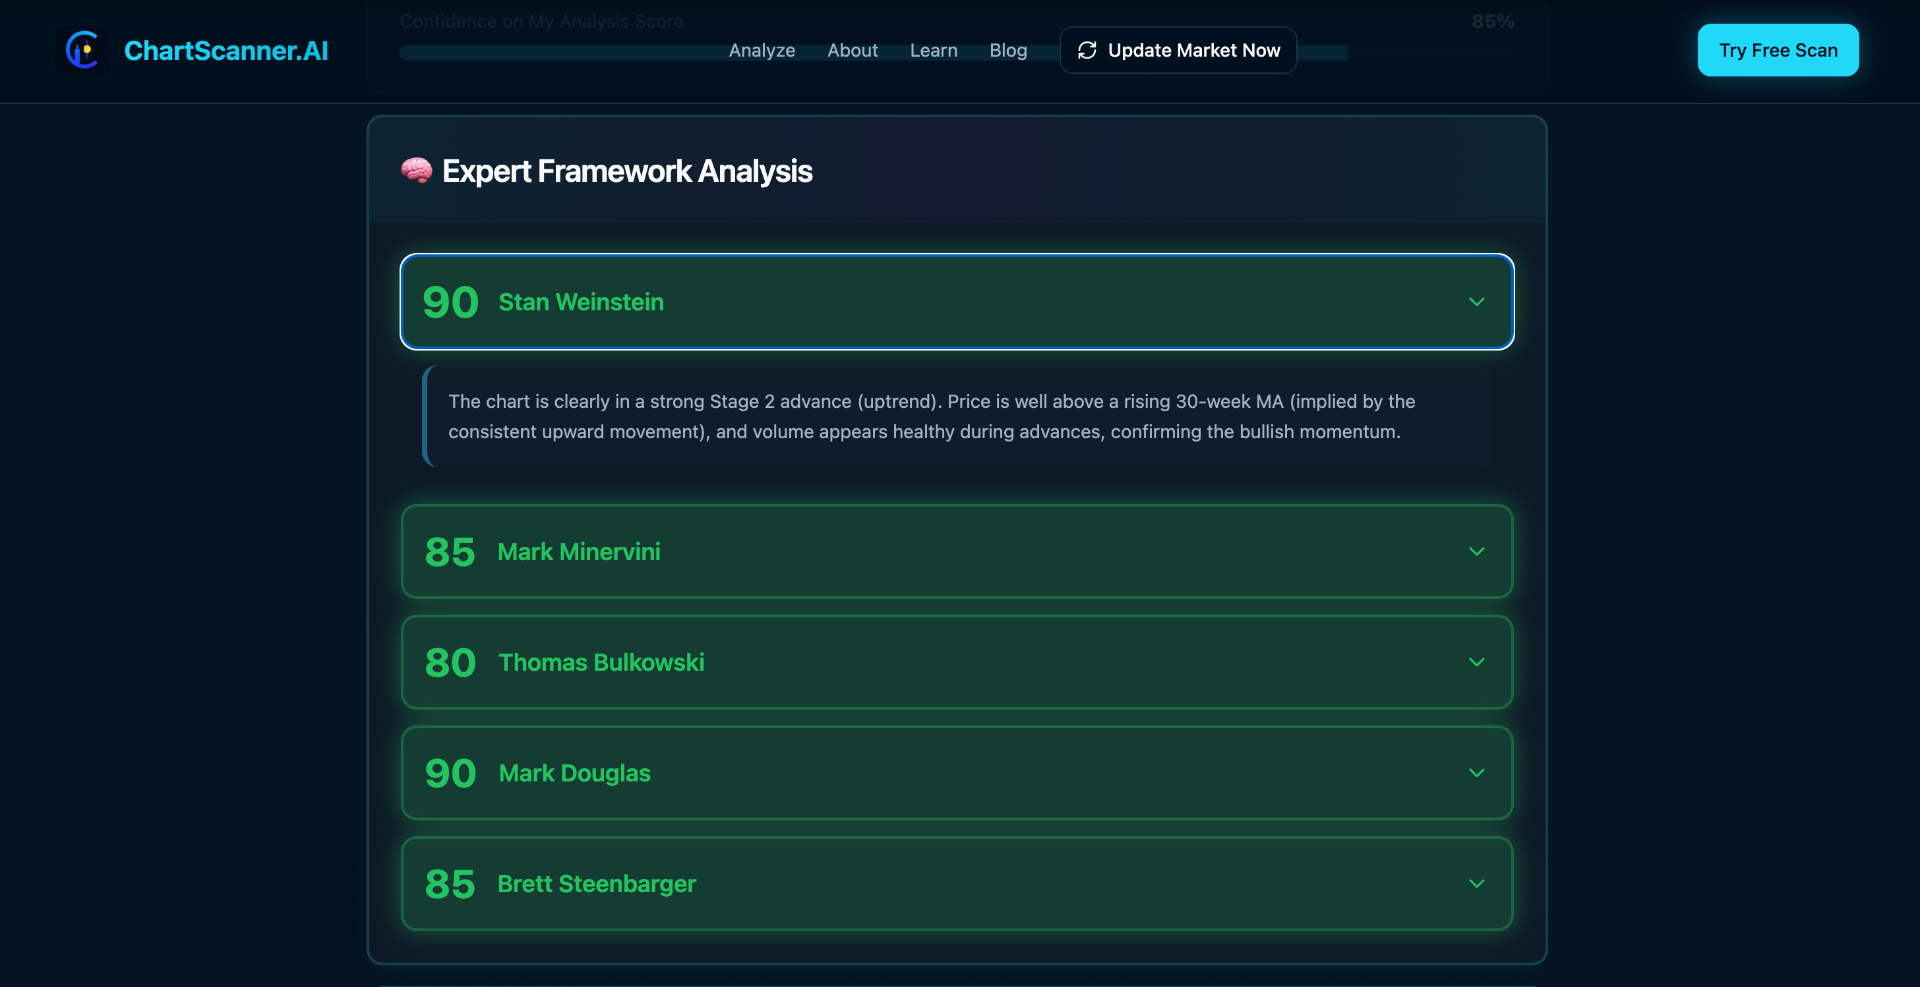Expand the Thomas Bulkowski chevron
This screenshot has width=1920, height=987.
coord(1476,662)
